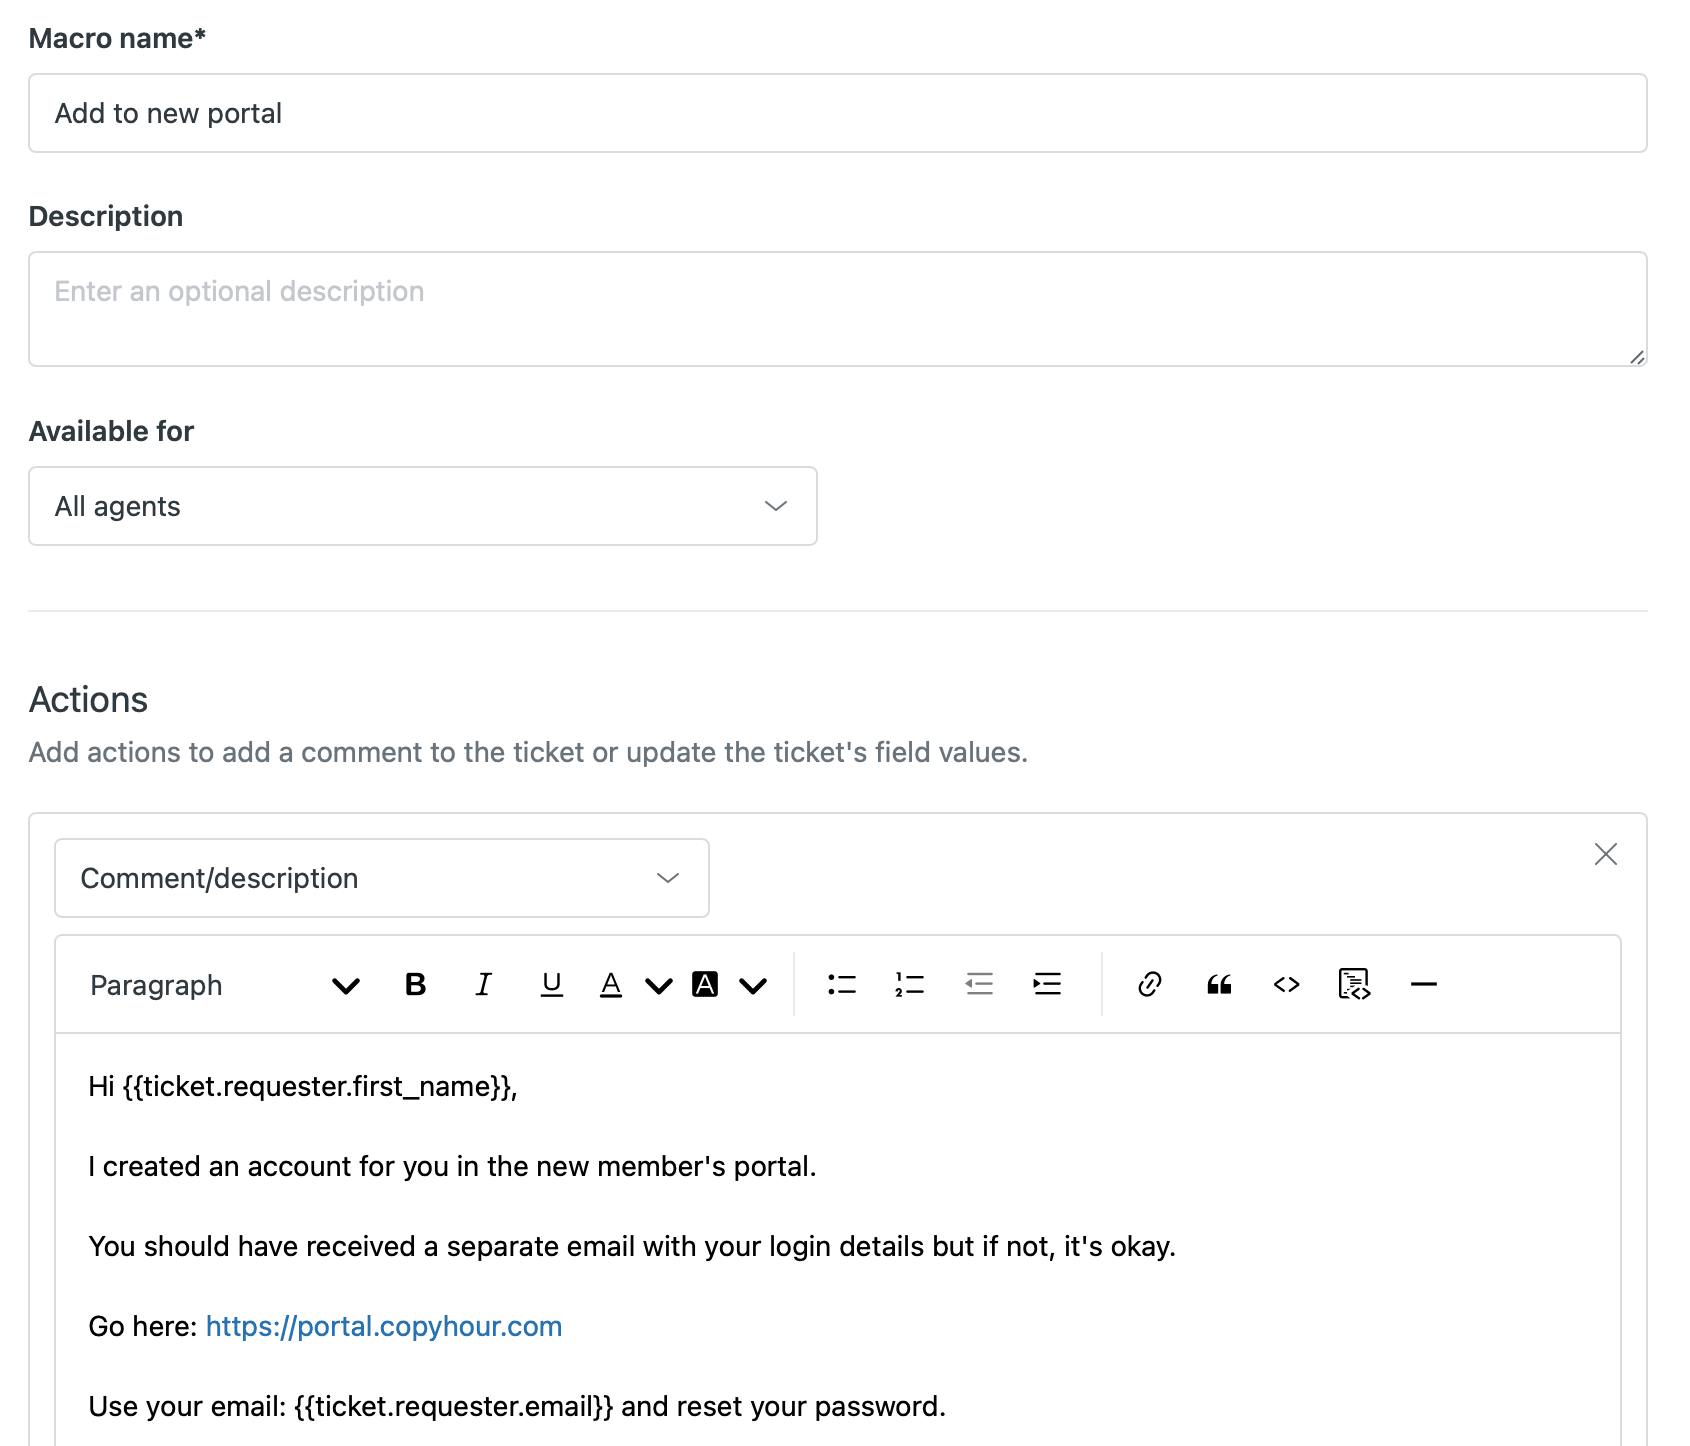The height and width of the screenshot is (1446, 1690).
Task: Open text color picker arrow
Action: click(x=658, y=986)
